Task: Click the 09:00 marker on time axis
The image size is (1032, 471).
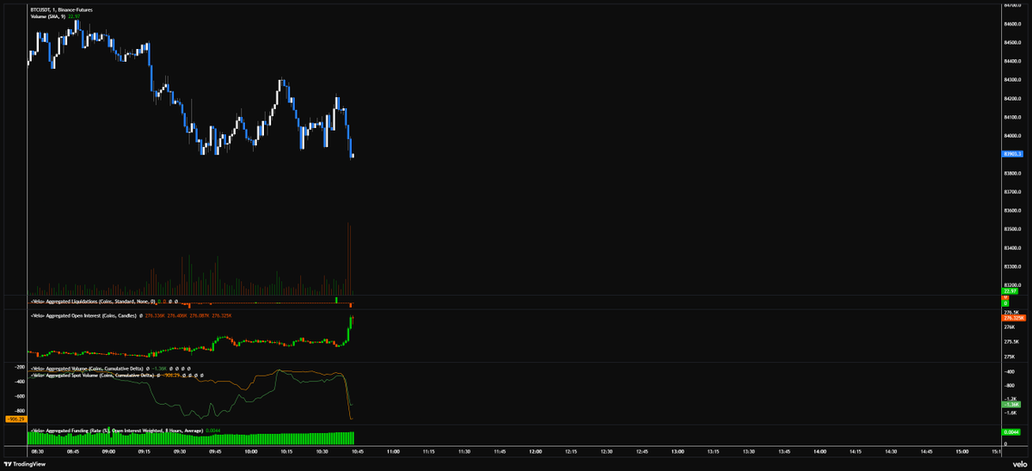Action: click(109, 452)
